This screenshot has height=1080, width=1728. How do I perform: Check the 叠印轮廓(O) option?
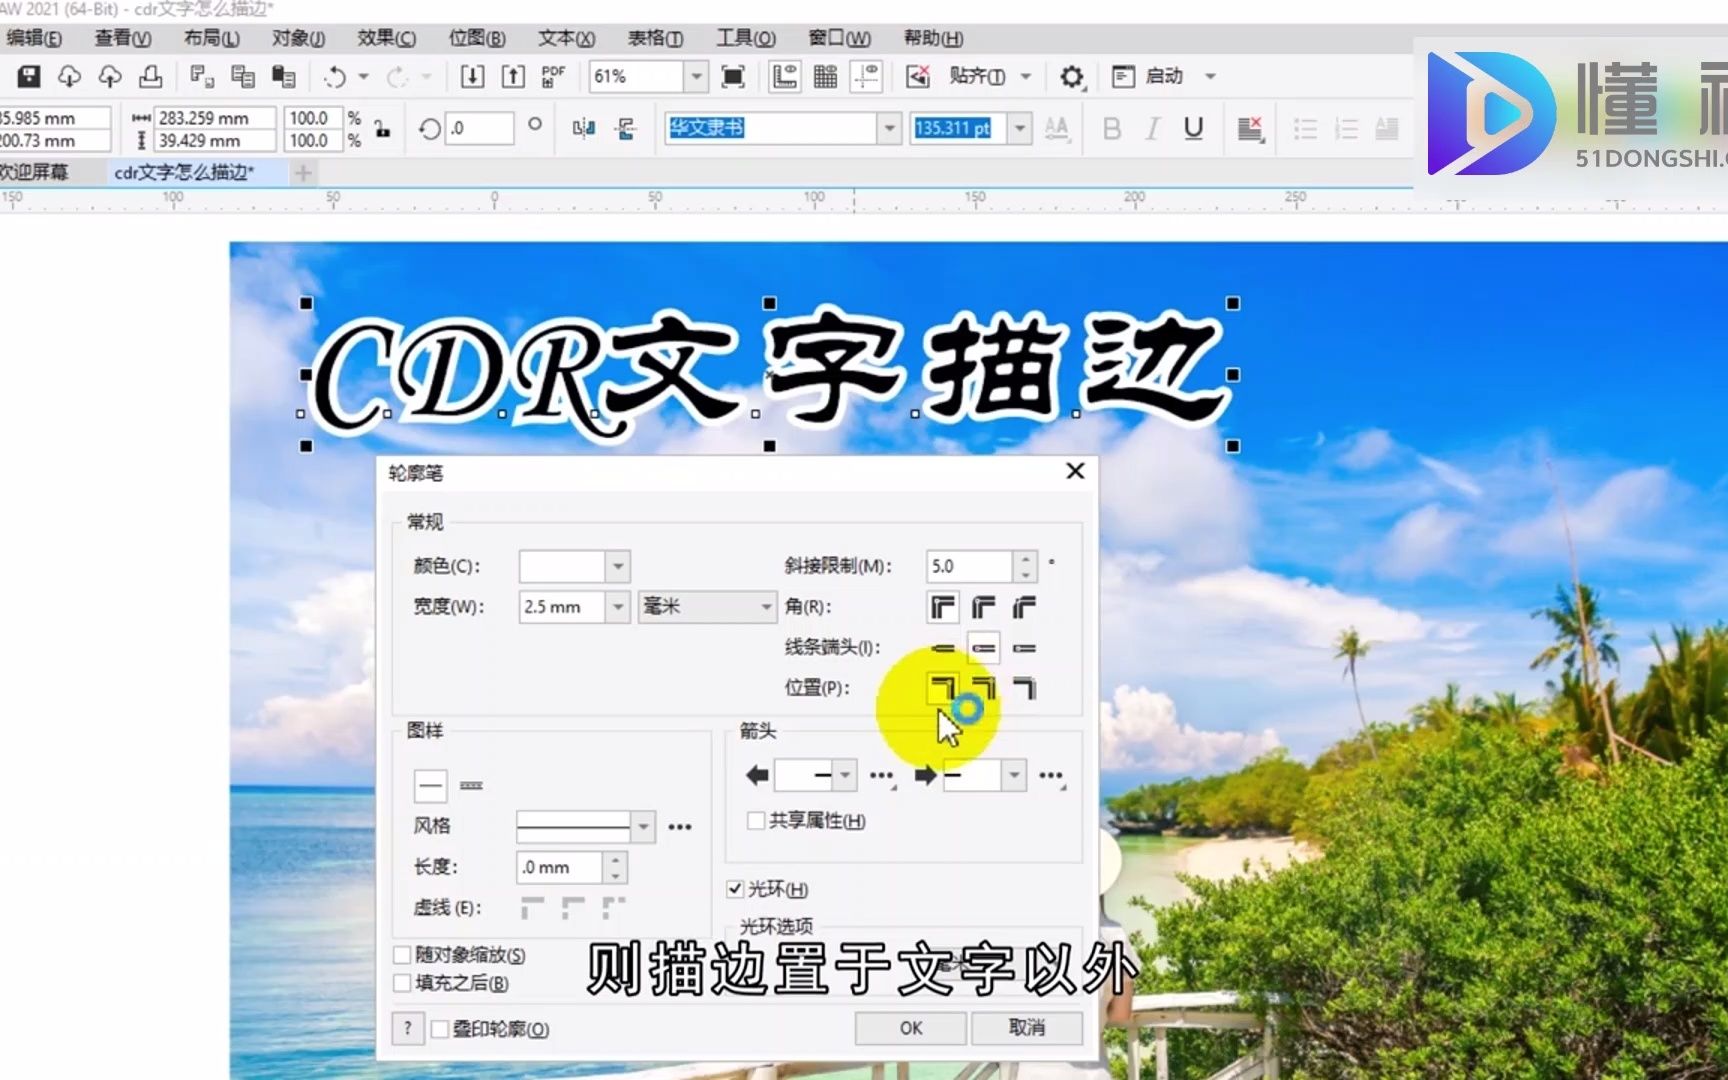coord(440,1029)
